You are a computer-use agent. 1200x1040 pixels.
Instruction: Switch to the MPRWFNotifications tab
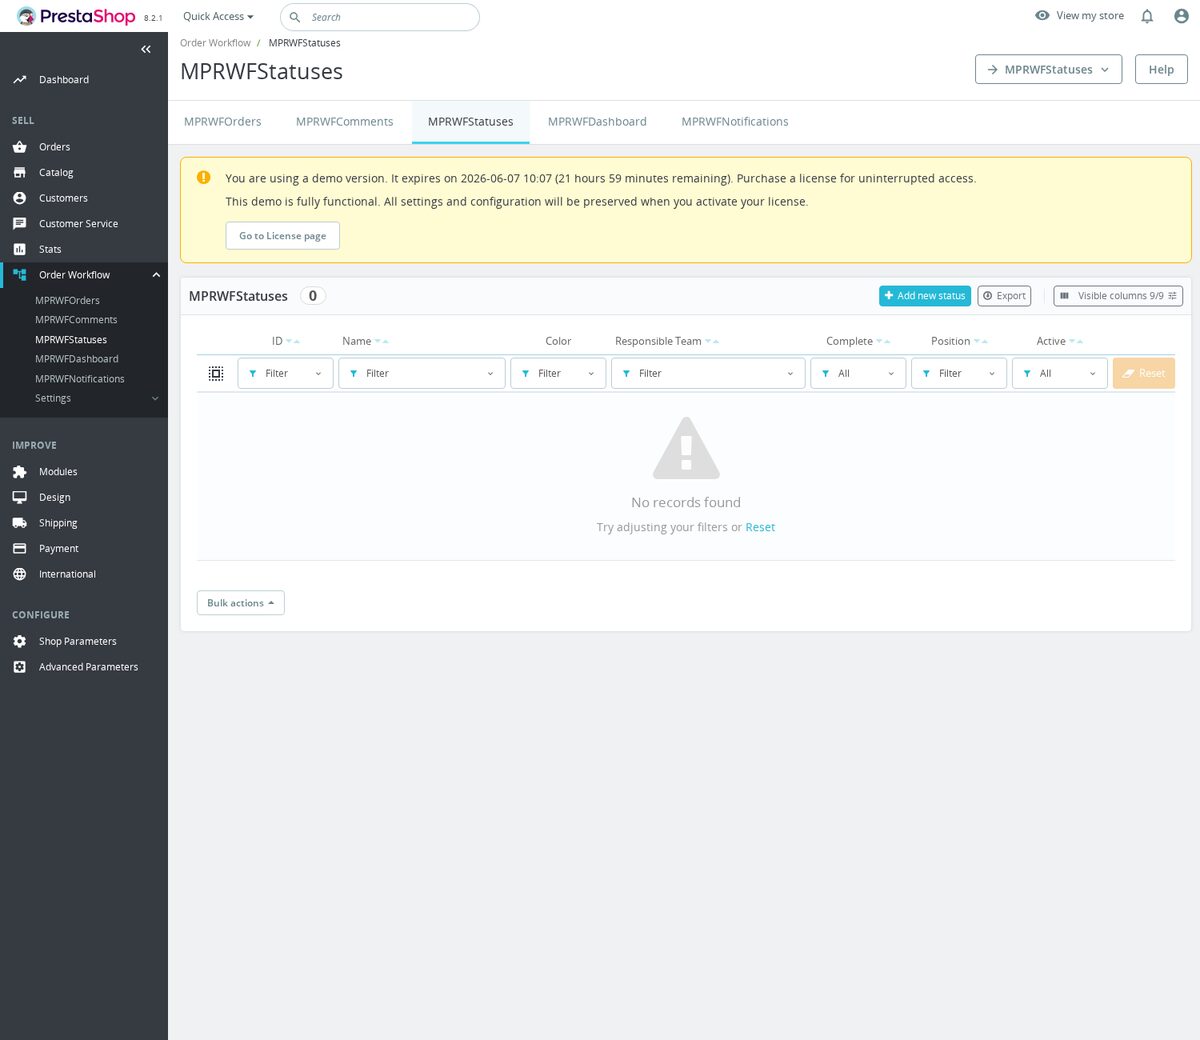coord(735,122)
